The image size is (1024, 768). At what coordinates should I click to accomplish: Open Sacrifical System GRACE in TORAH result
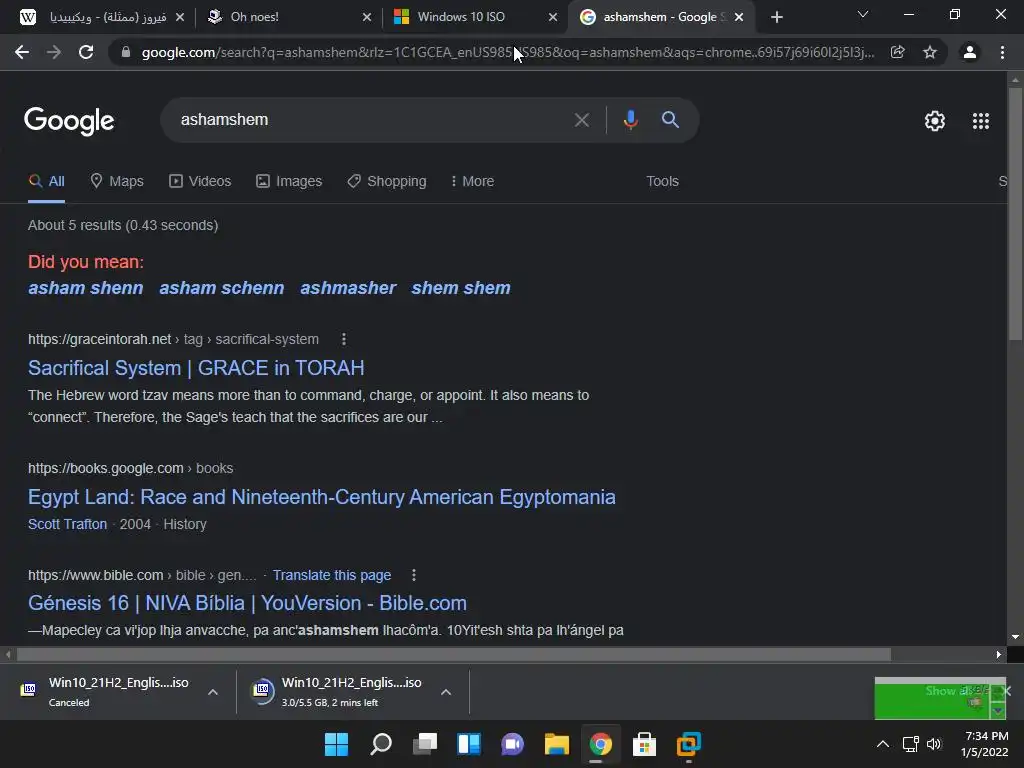click(196, 368)
